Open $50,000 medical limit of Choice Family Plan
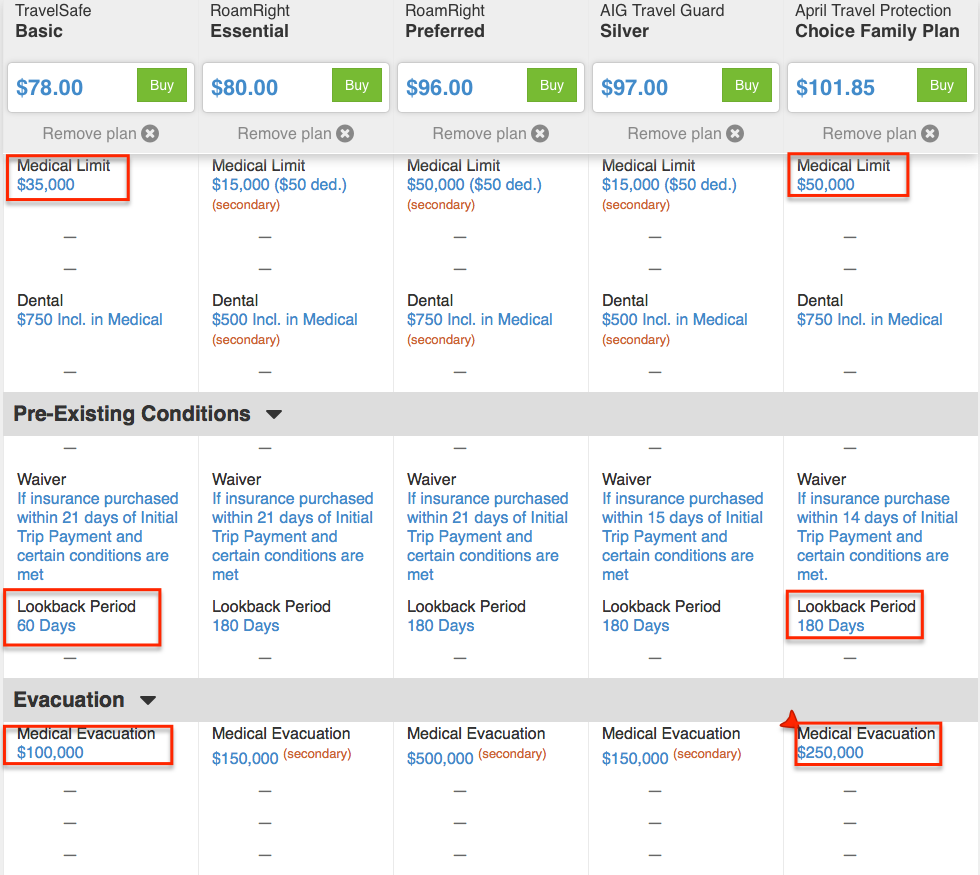 tap(826, 184)
